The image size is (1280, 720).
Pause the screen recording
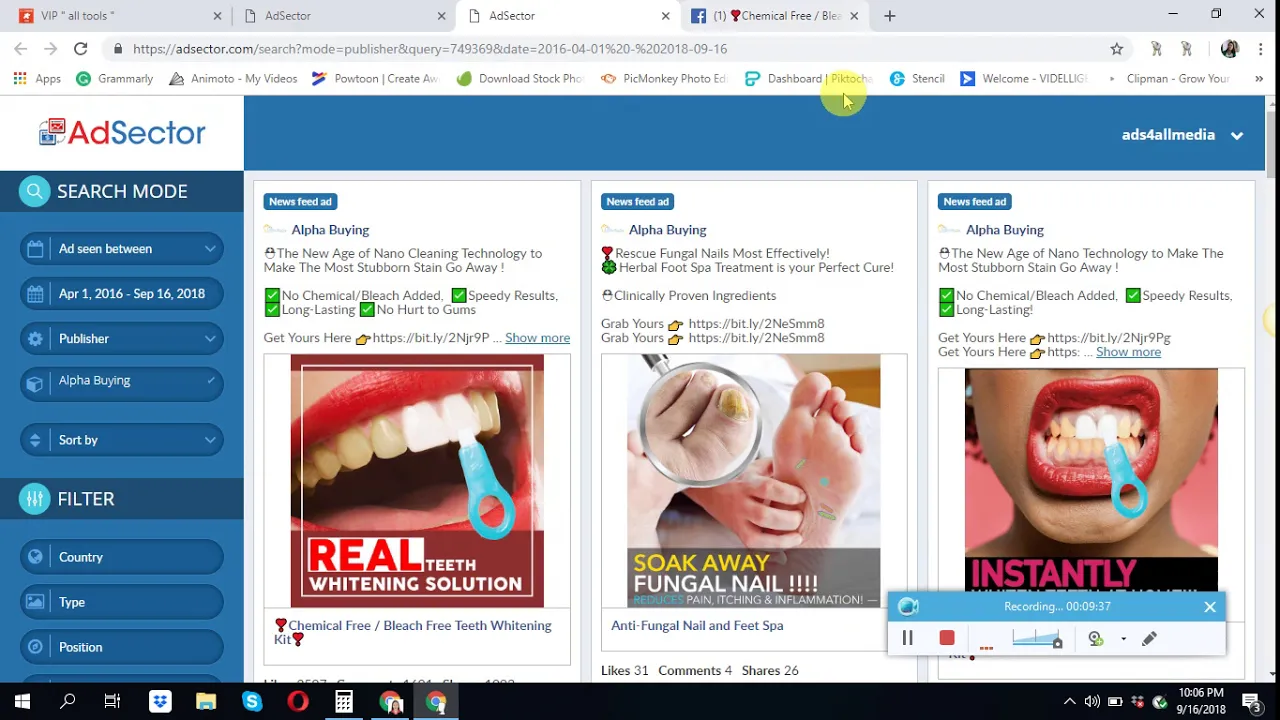point(908,638)
